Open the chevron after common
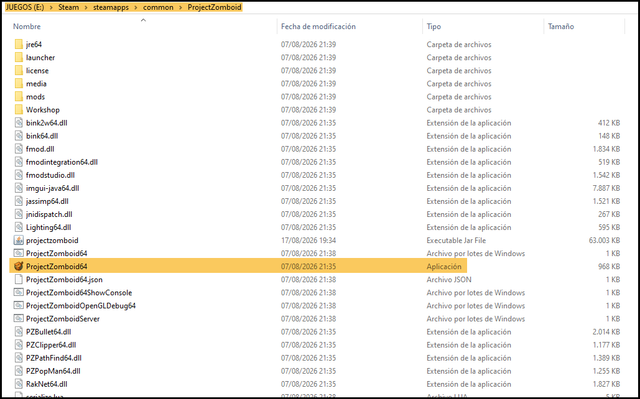 (x=180, y=7)
